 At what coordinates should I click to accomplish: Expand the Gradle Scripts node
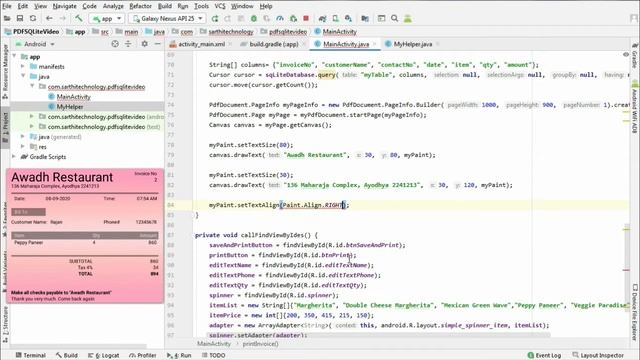pos(15,157)
